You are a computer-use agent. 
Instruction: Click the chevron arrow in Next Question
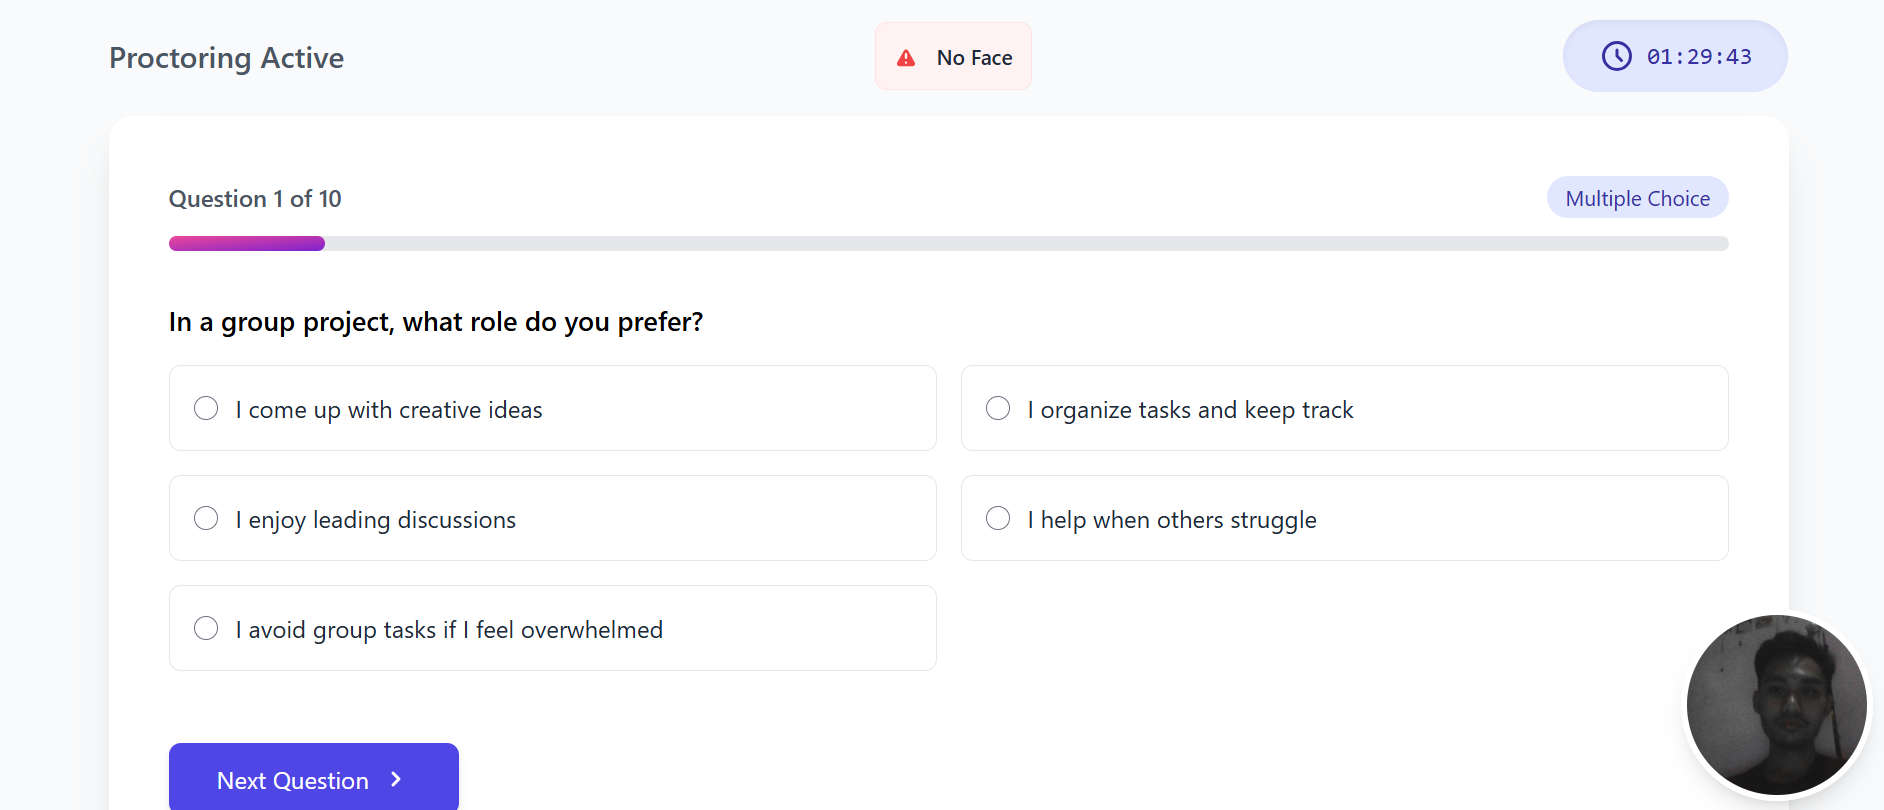point(396,780)
